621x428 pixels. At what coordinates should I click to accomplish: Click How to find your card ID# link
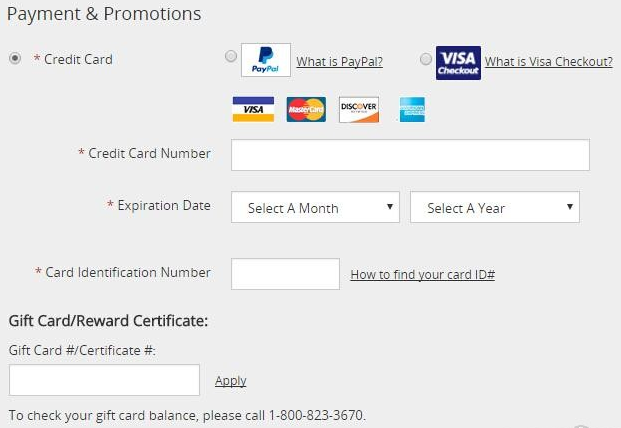point(423,274)
